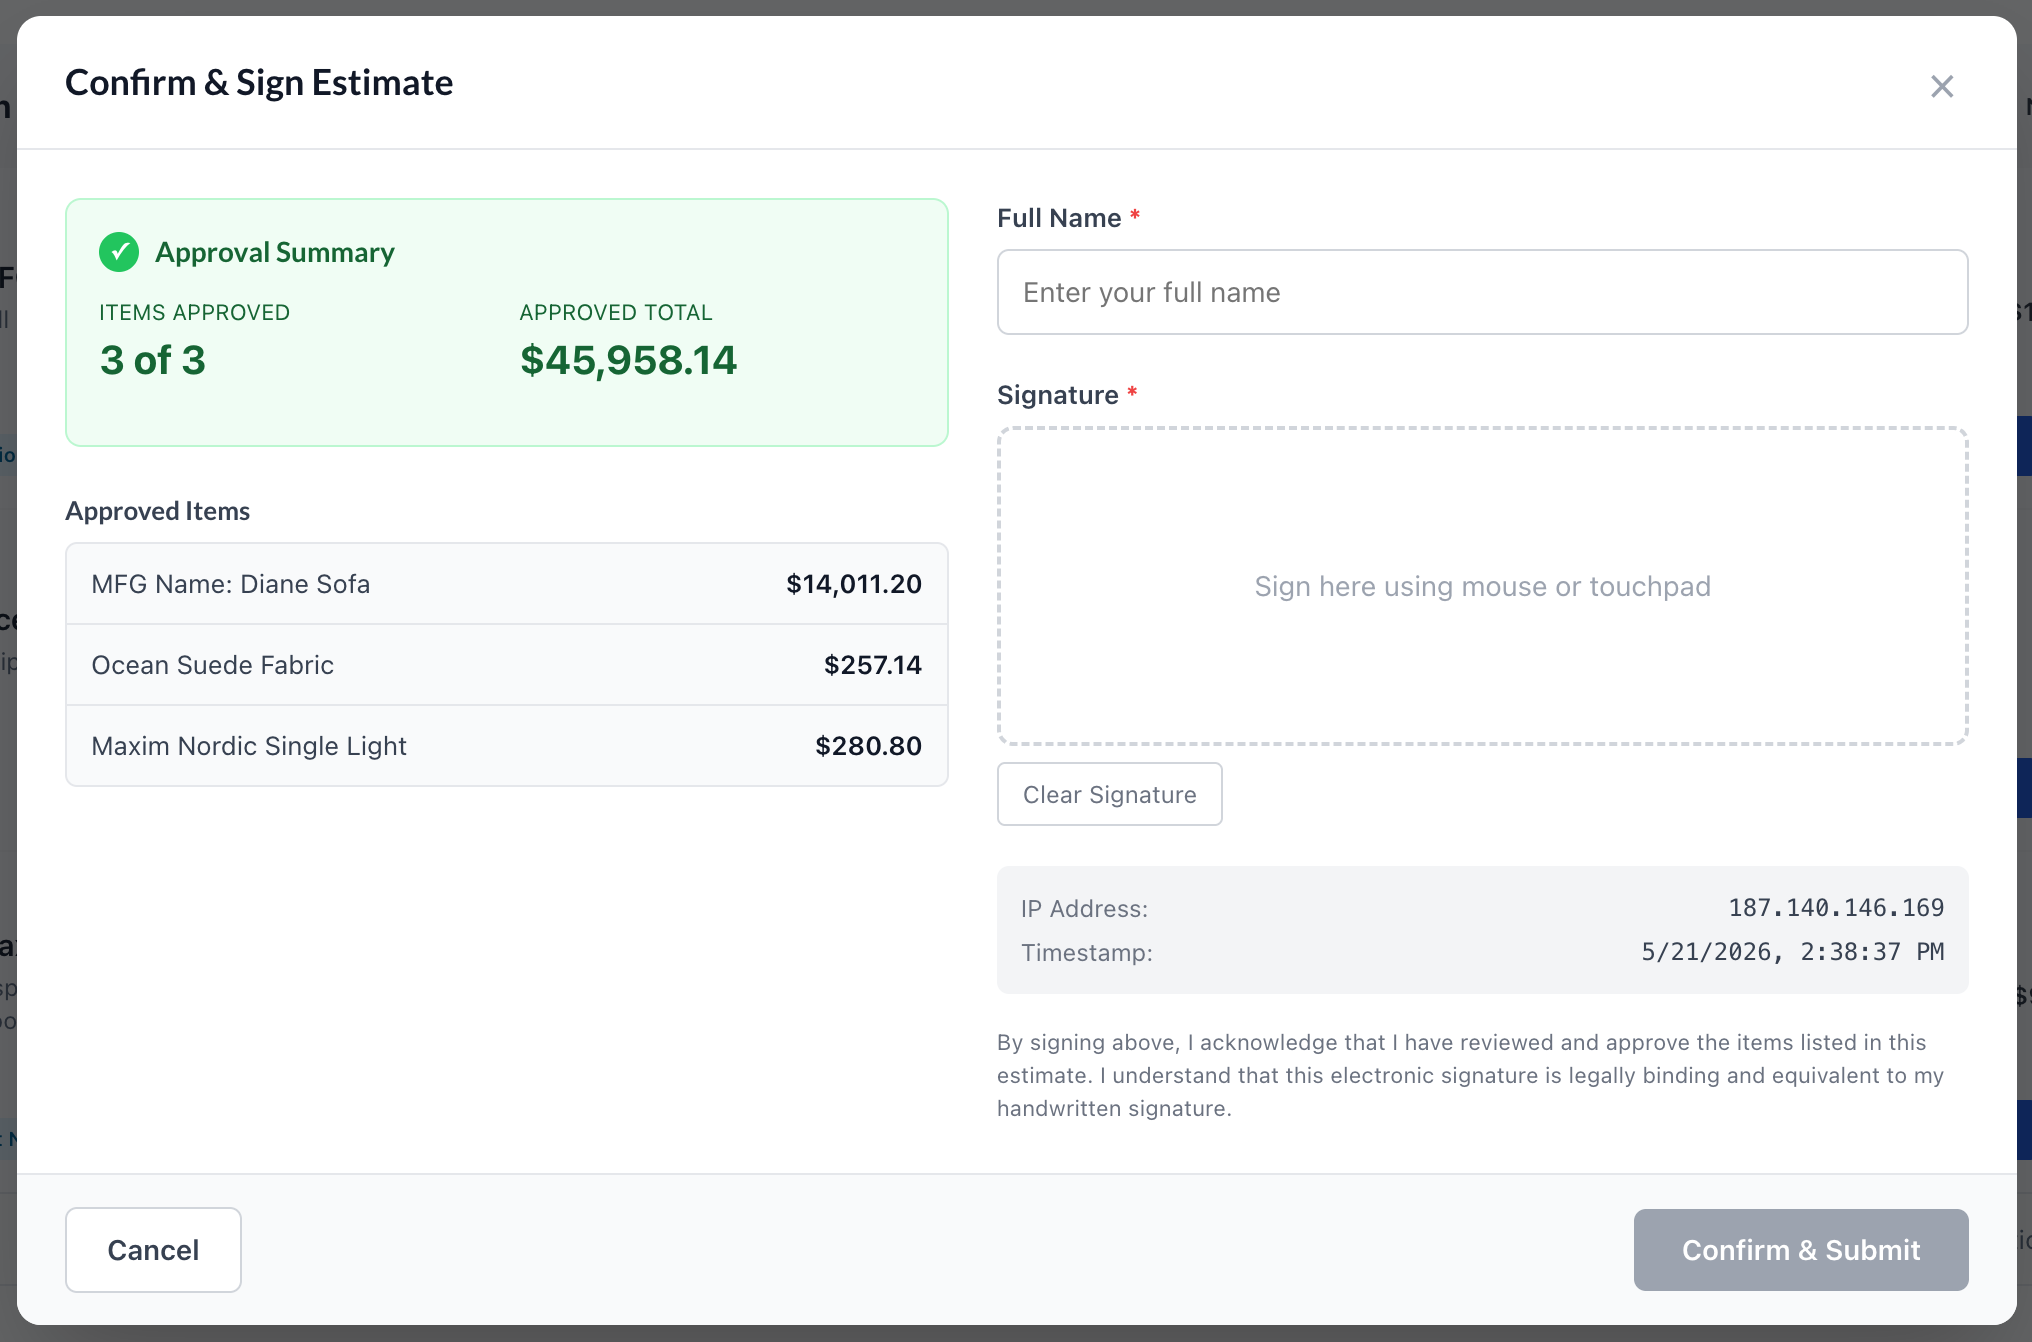Click the Confirm & Sign Estimate title

(259, 83)
